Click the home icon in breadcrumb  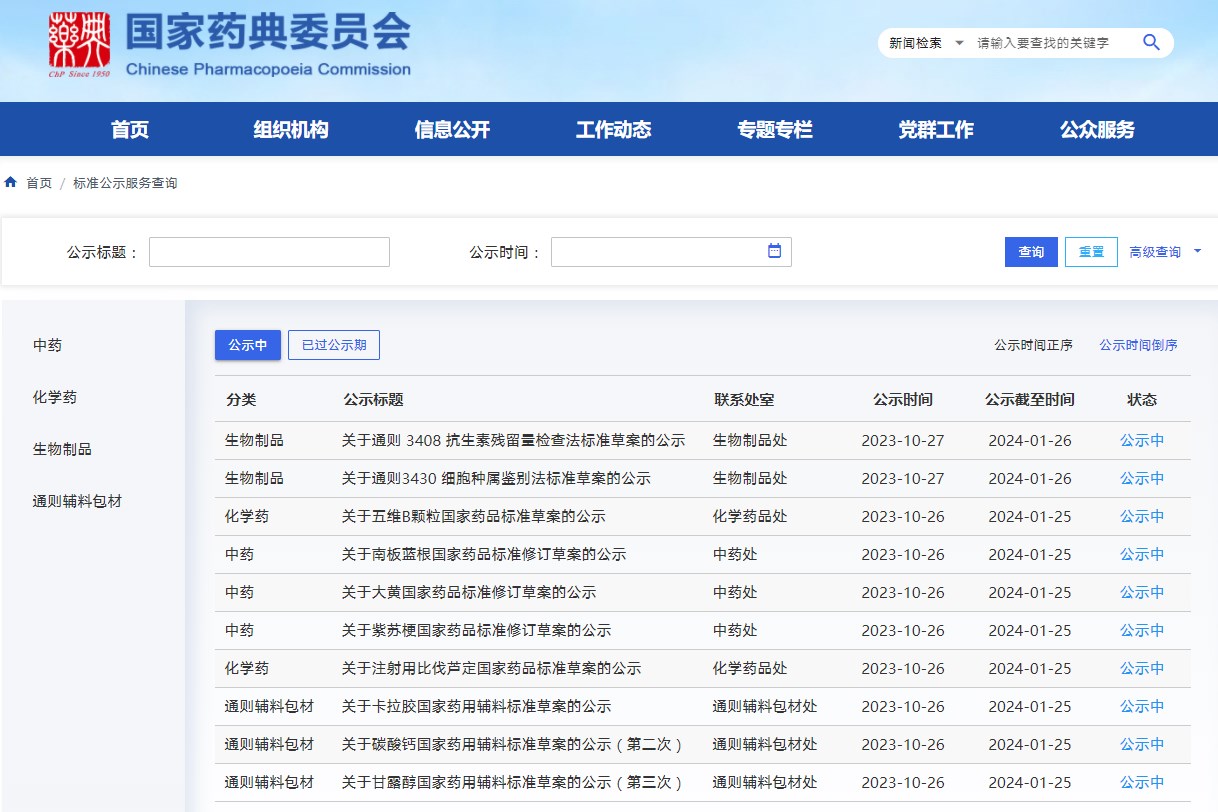point(11,183)
